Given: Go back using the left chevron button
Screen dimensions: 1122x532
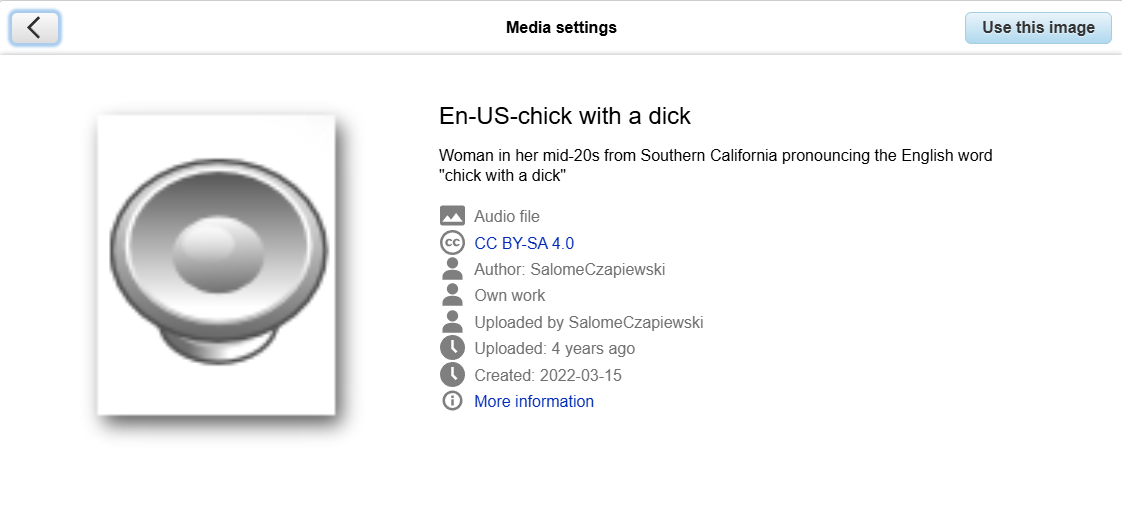Looking at the screenshot, I should 34,28.
